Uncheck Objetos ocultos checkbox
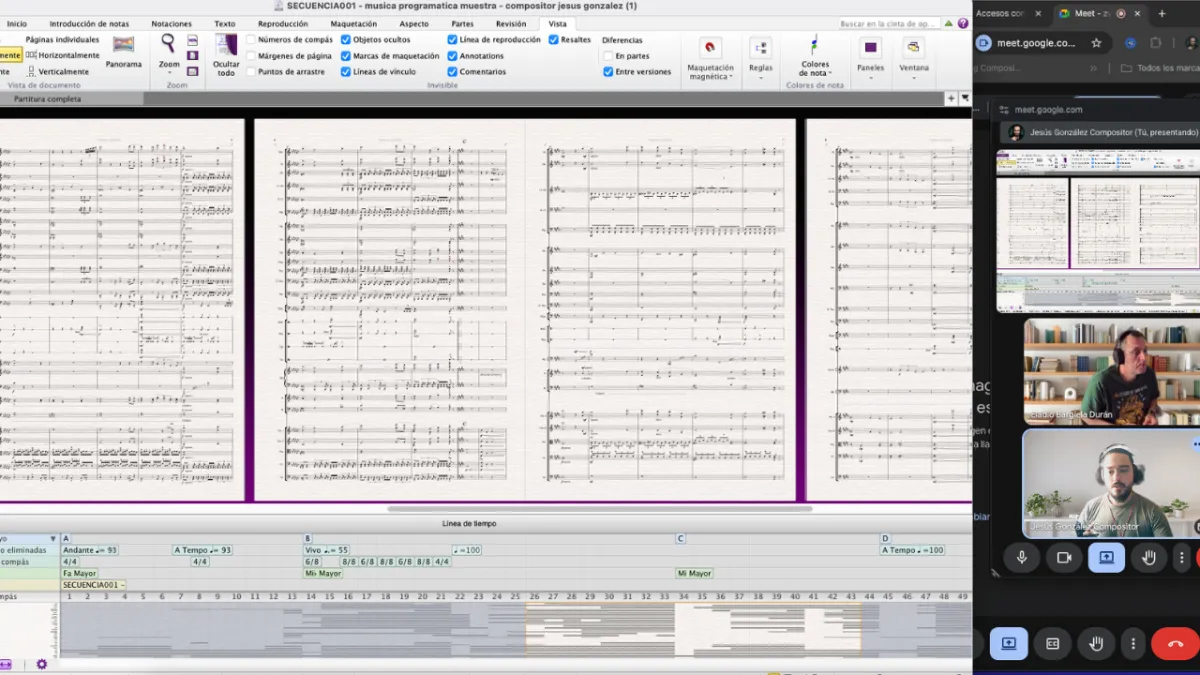Screen dimensions: 1200x675 coord(346,40)
